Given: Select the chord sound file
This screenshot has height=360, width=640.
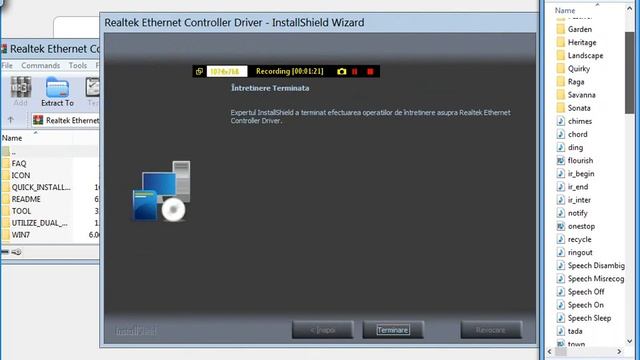Looking at the screenshot, I should pos(578,134).
